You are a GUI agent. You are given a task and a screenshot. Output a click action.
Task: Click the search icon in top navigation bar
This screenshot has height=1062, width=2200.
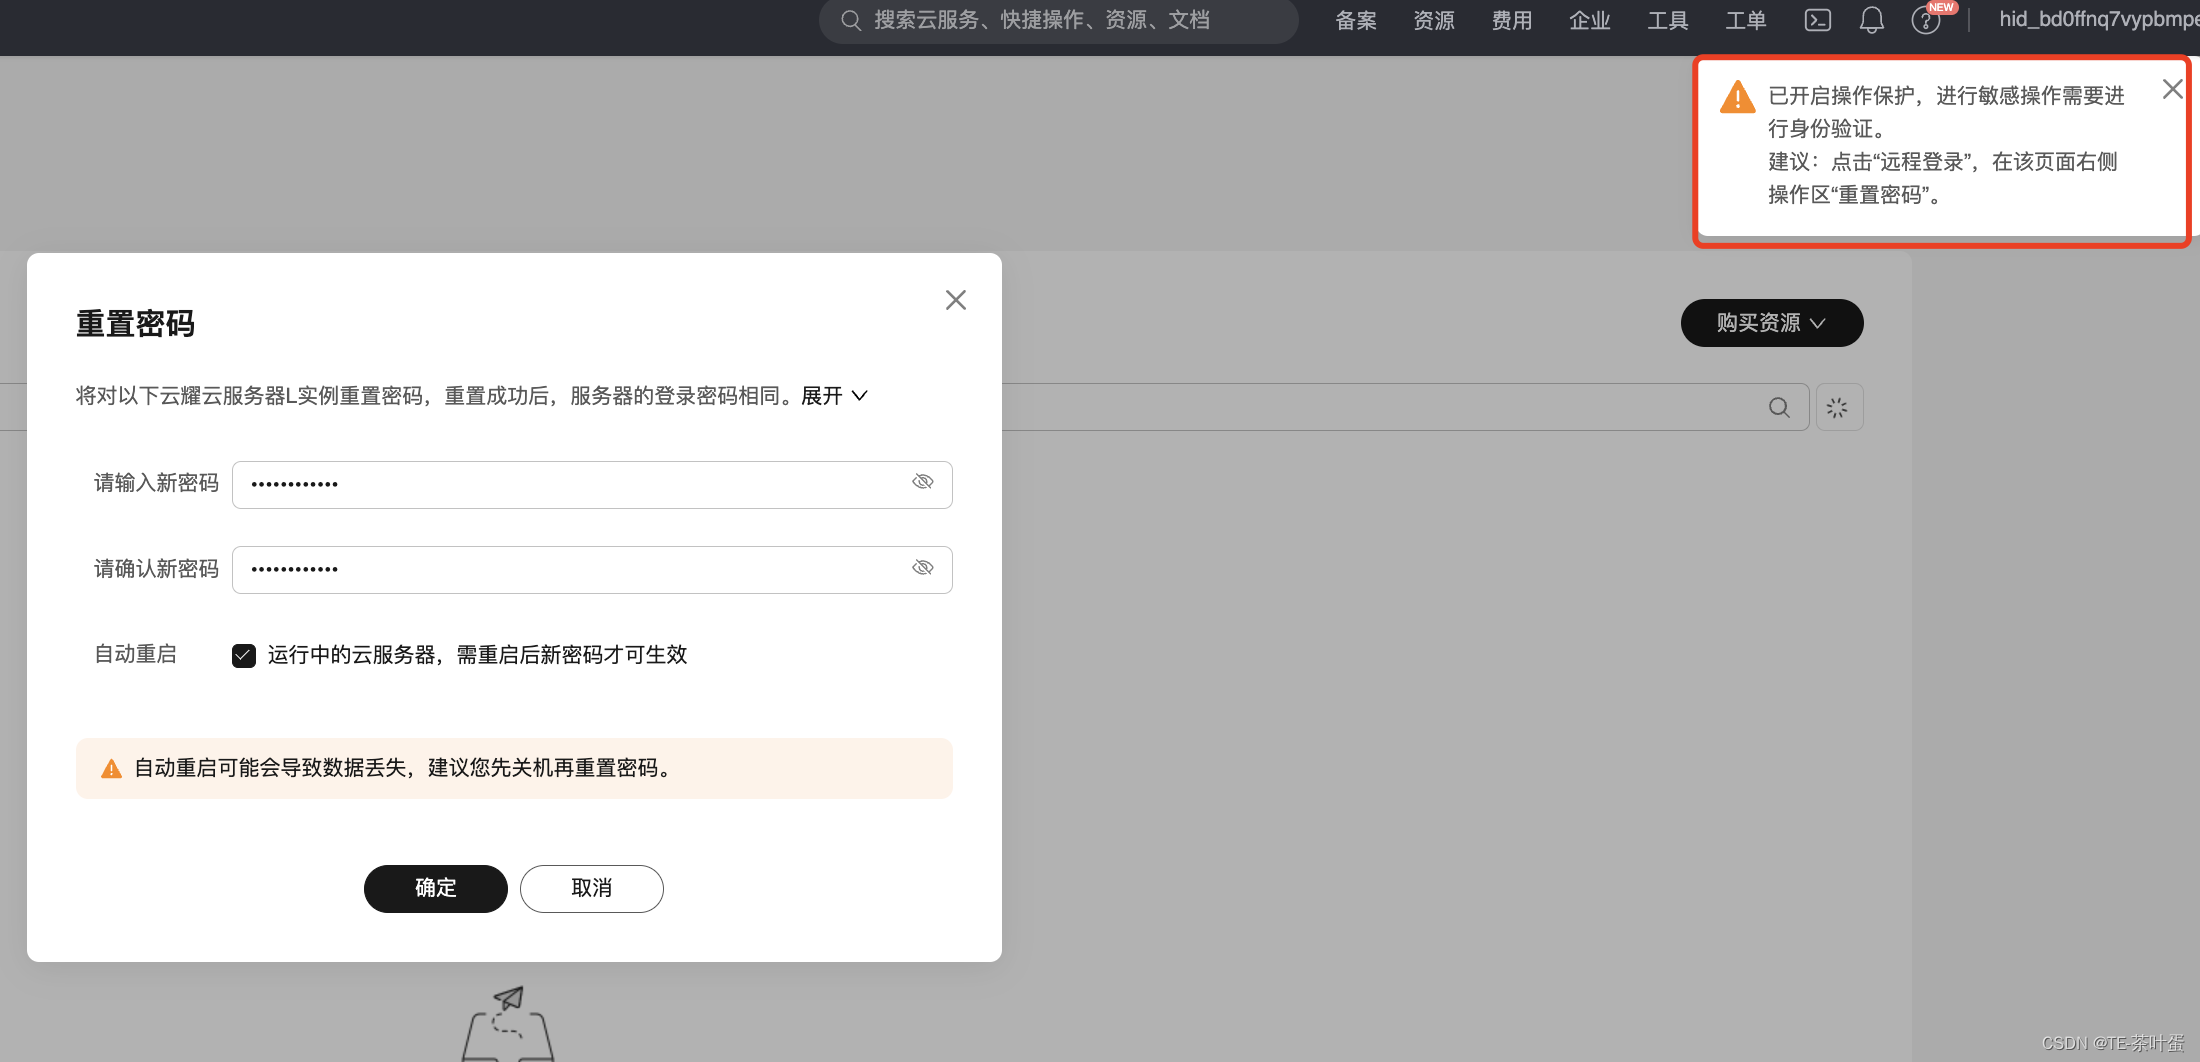[850, 20]
